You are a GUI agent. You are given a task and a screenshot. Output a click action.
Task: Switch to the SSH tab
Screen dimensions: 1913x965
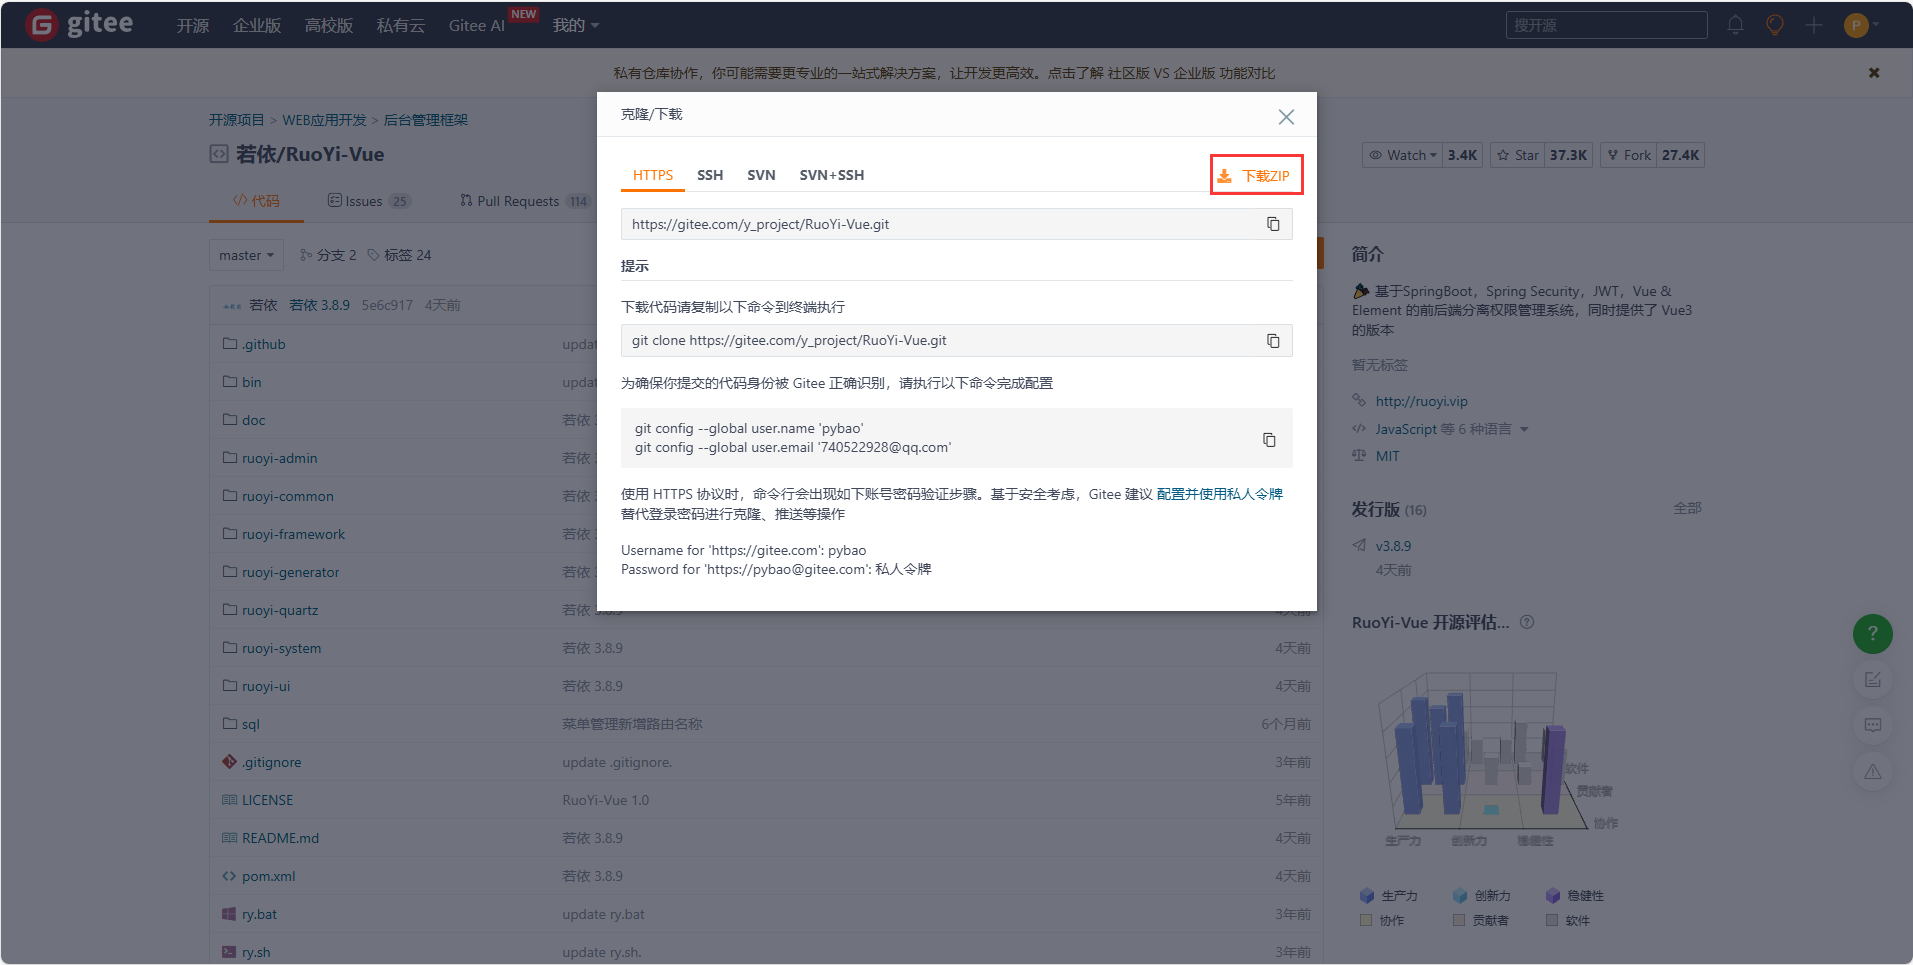coord(710,175)
